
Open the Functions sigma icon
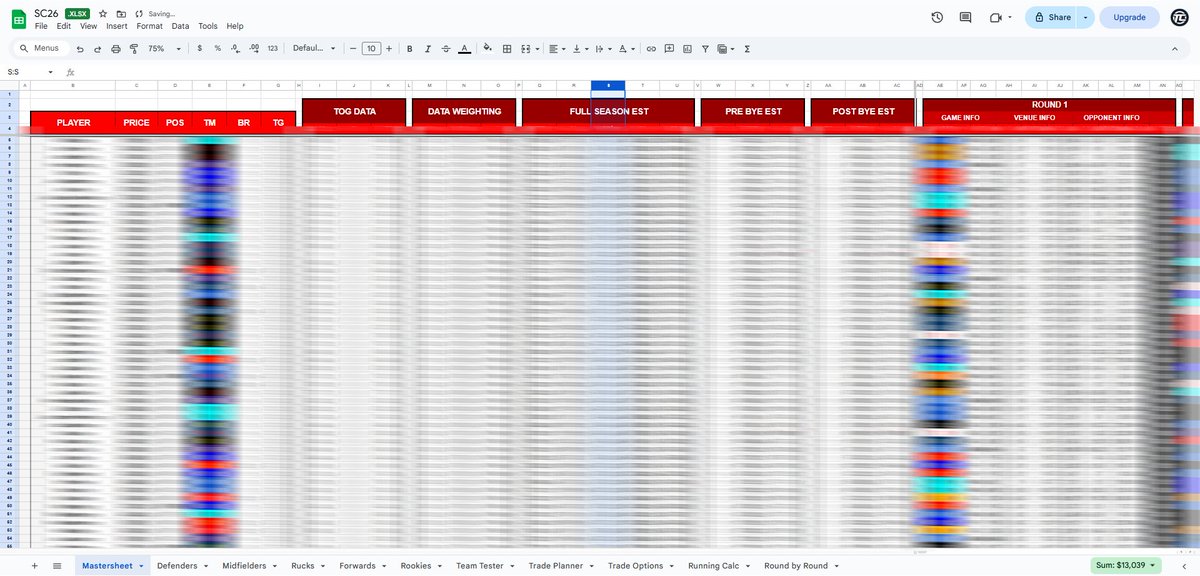pos(748,48)
